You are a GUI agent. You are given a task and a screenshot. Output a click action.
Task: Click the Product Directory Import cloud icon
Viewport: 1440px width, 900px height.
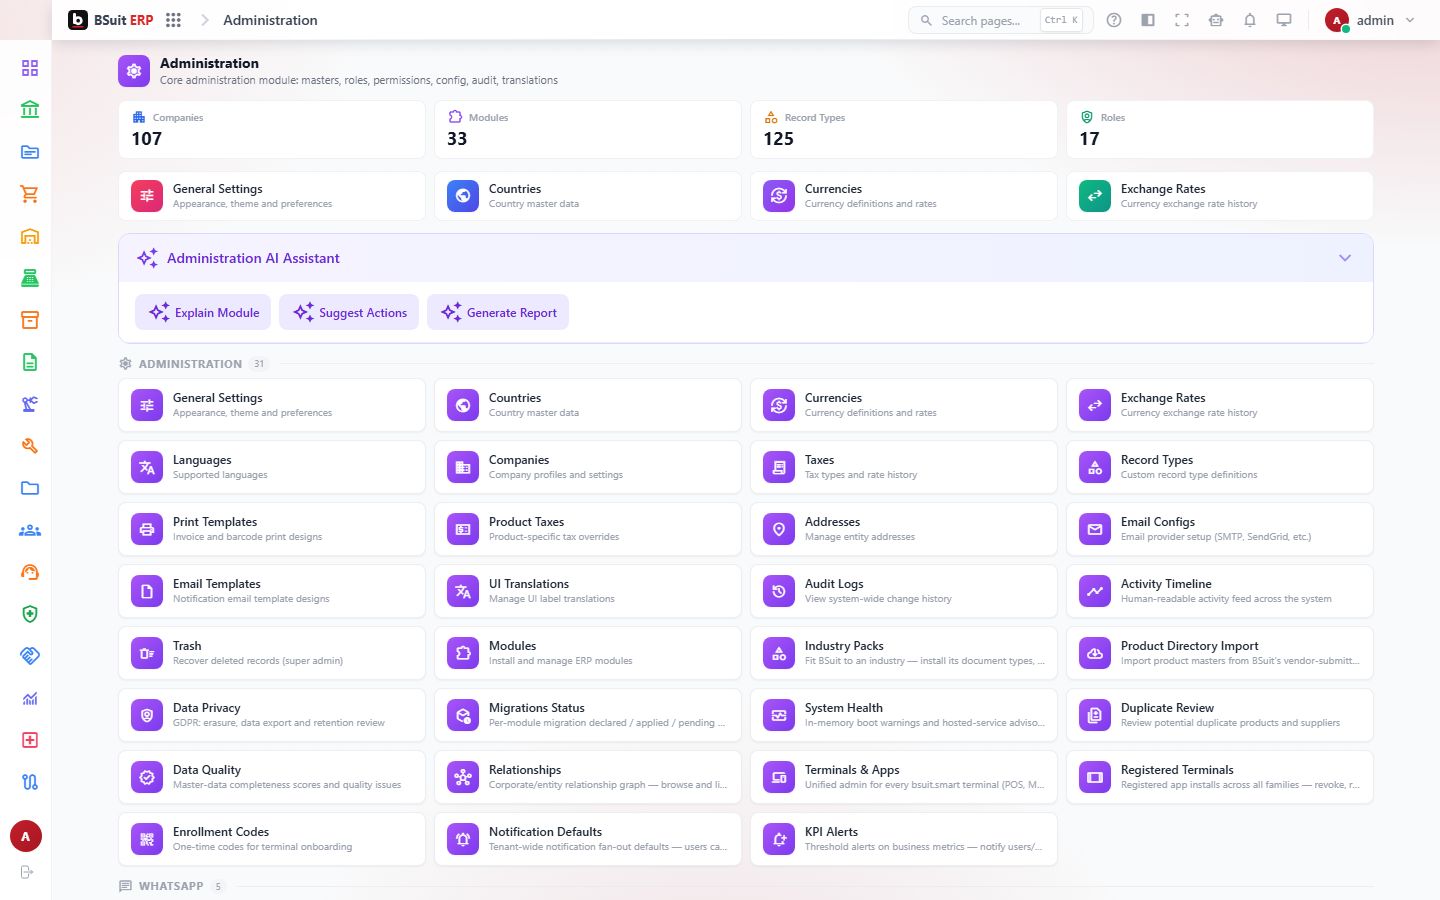pyautogui.click(x=1095, y=653)
